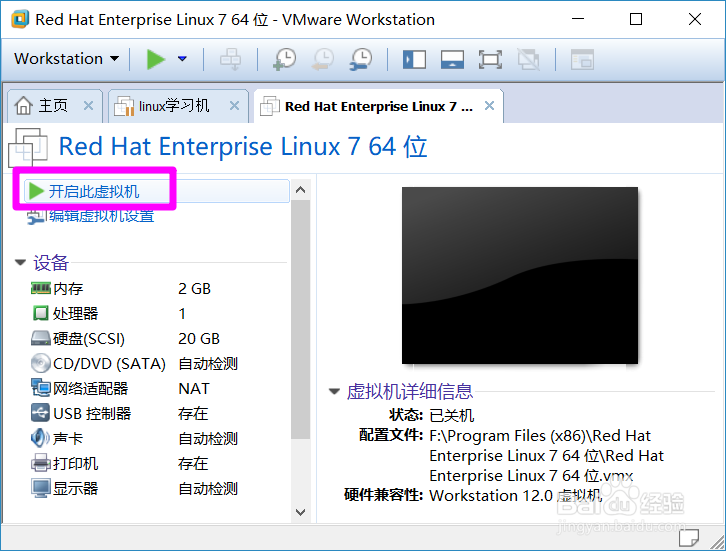Click the Workstation 12.0 虚拟机 compatibility text

point(516,496)
